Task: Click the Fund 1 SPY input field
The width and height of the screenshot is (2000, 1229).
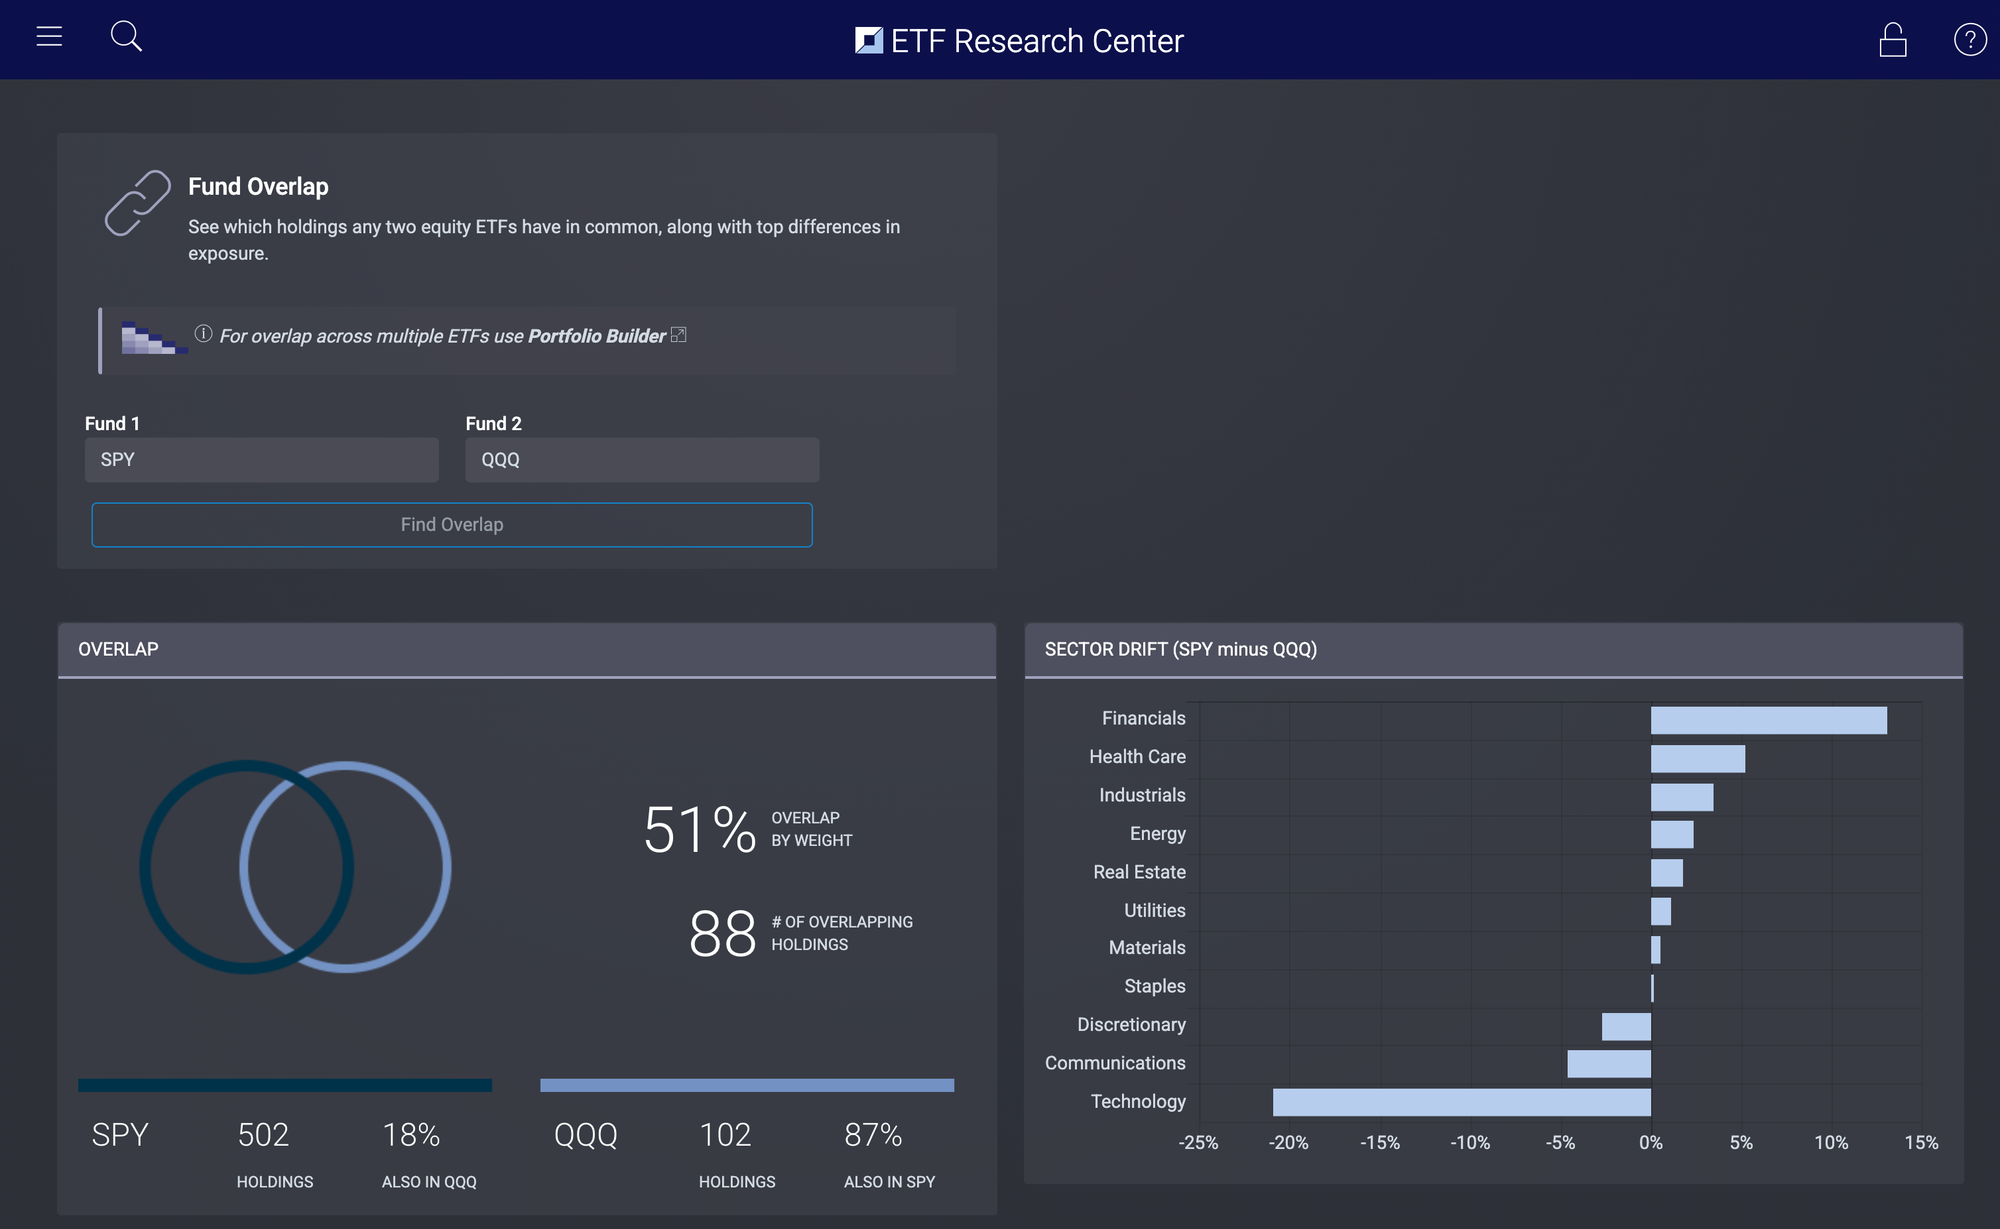Action: 261,460
